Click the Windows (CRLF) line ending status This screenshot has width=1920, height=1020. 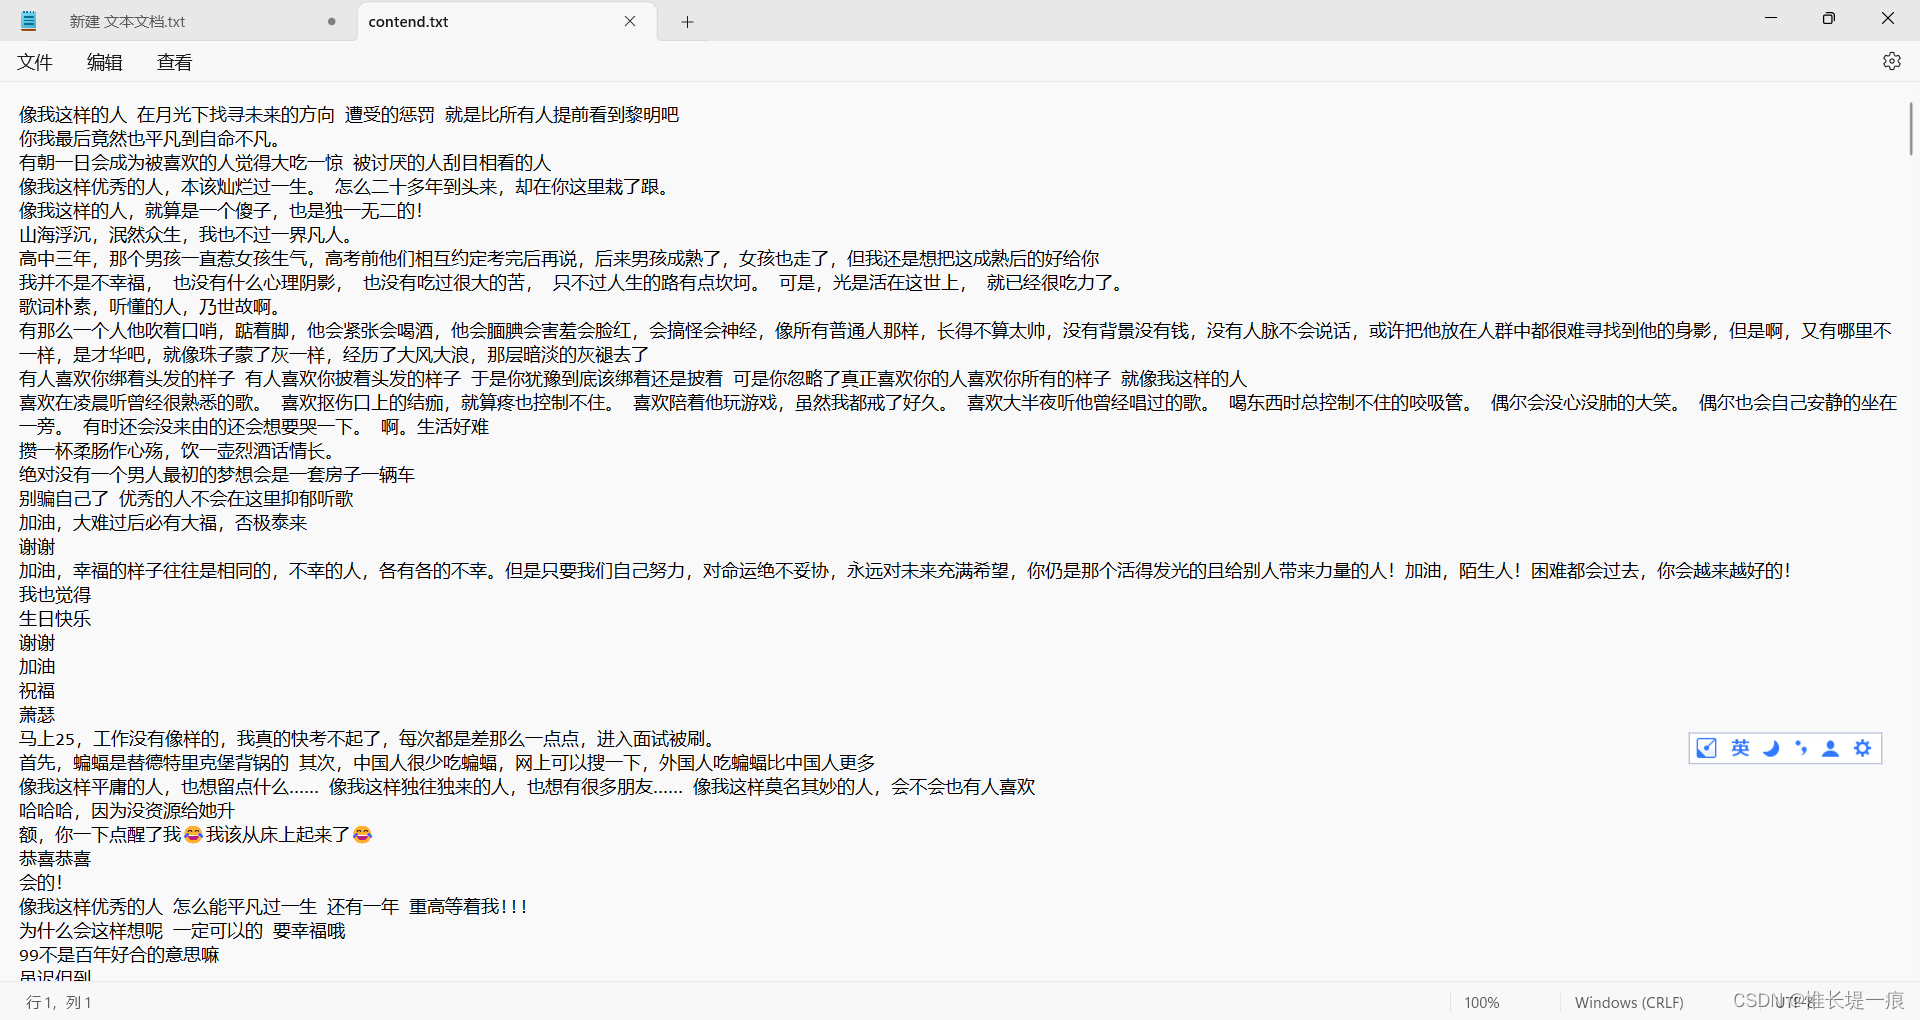[1628, 1002]
